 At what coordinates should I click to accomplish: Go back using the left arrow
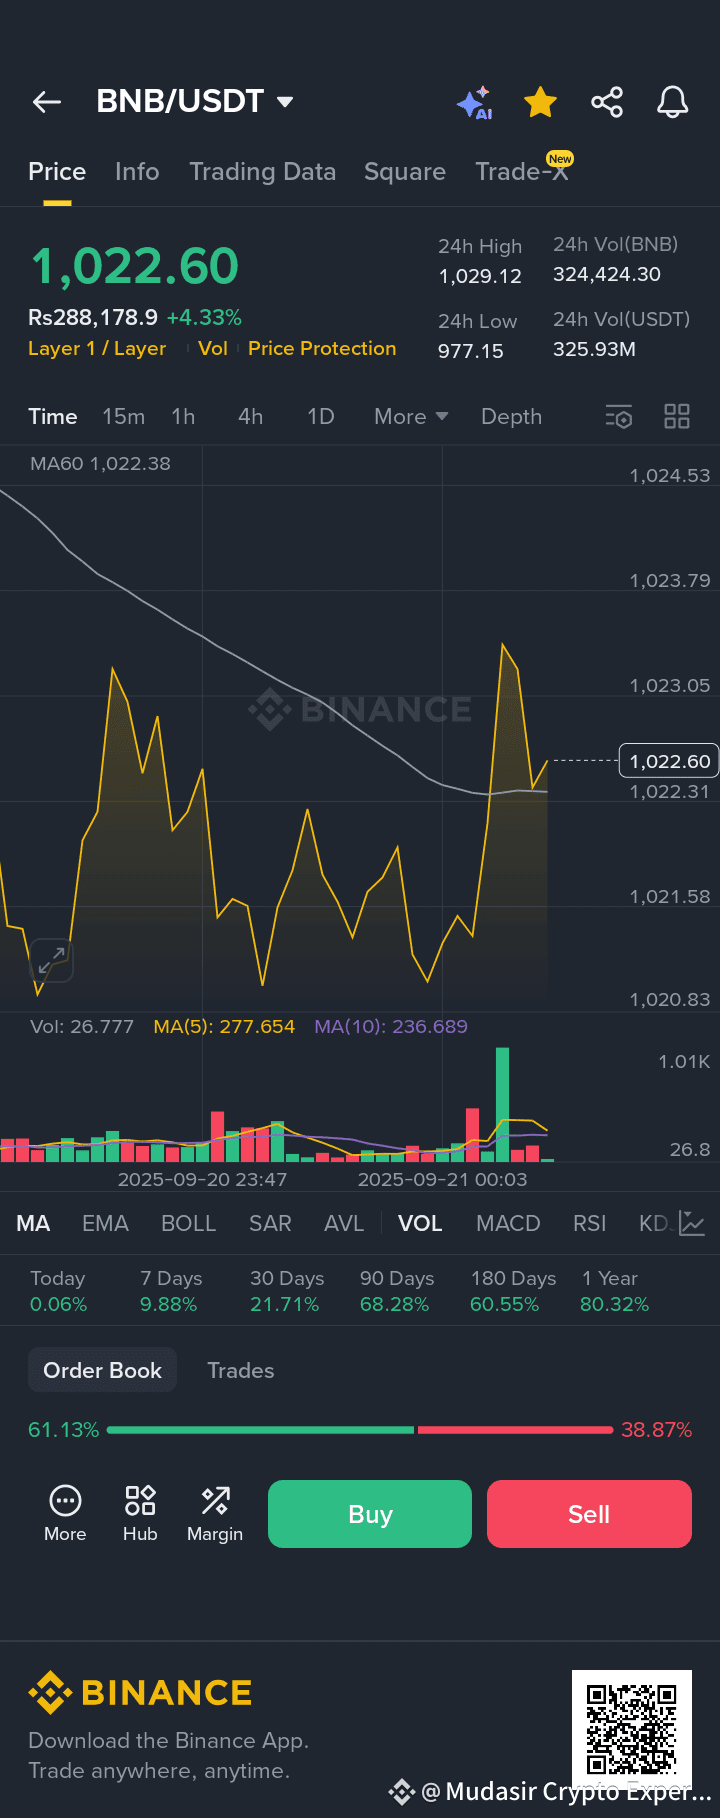47,102
